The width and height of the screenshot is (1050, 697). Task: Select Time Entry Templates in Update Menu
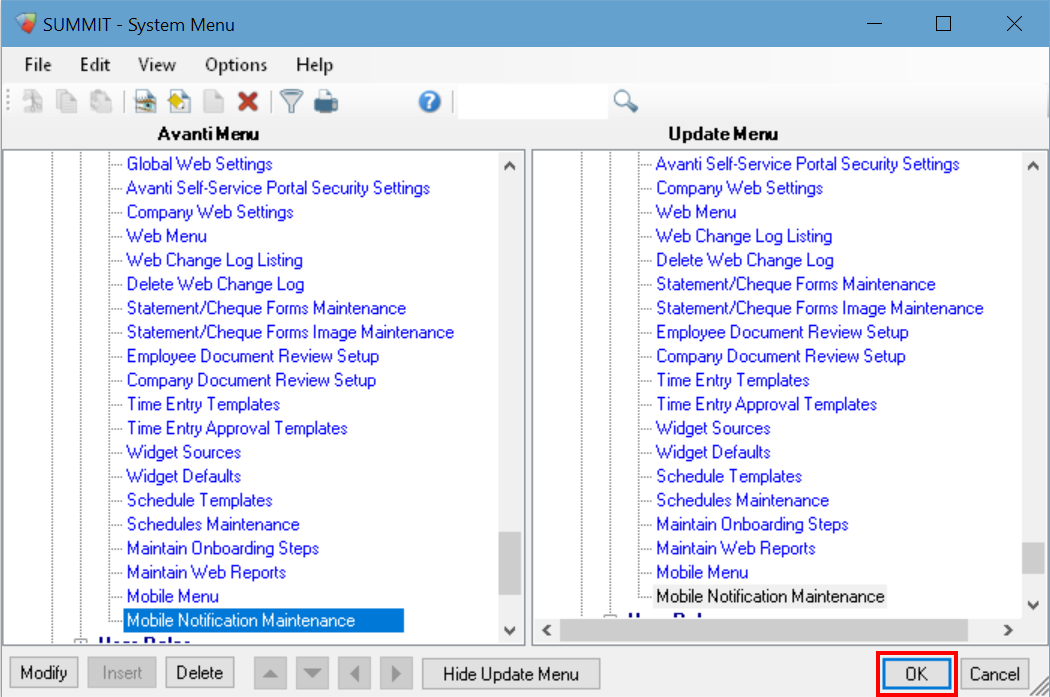[x=733, y=381]
